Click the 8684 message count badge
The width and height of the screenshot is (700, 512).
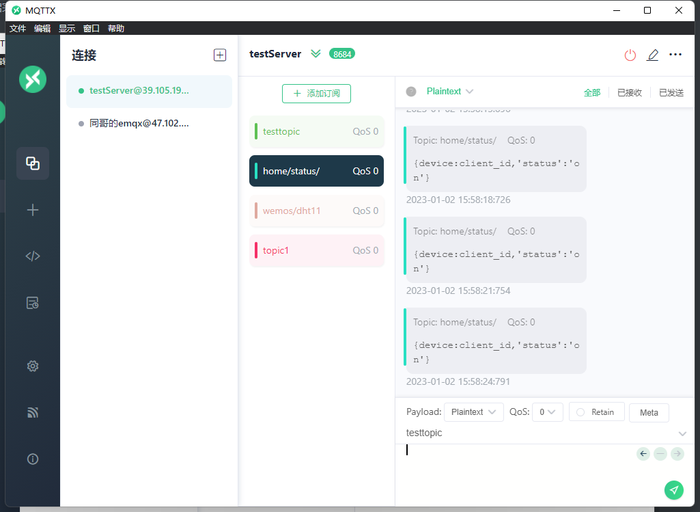pyautogui.click(x=342, y=54)
